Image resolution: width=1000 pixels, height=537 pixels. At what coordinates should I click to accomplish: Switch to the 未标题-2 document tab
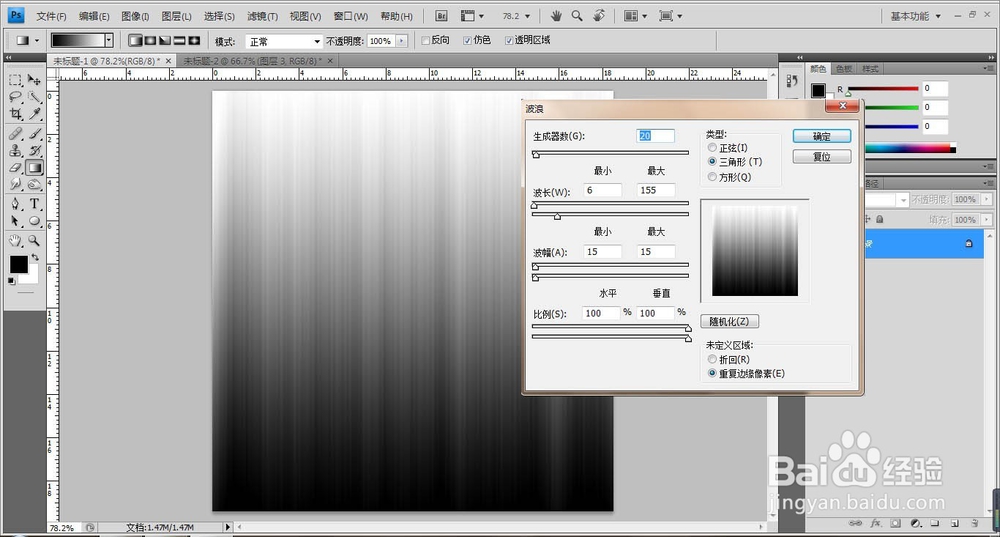(256, 61)
